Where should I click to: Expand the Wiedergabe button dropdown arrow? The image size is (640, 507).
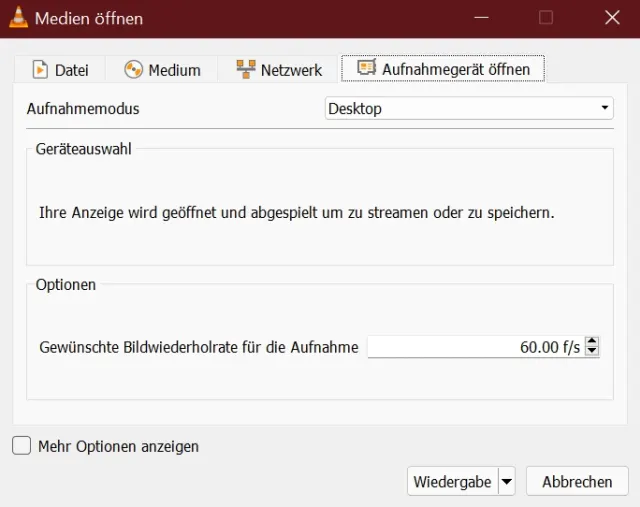(x=506, y=481)
